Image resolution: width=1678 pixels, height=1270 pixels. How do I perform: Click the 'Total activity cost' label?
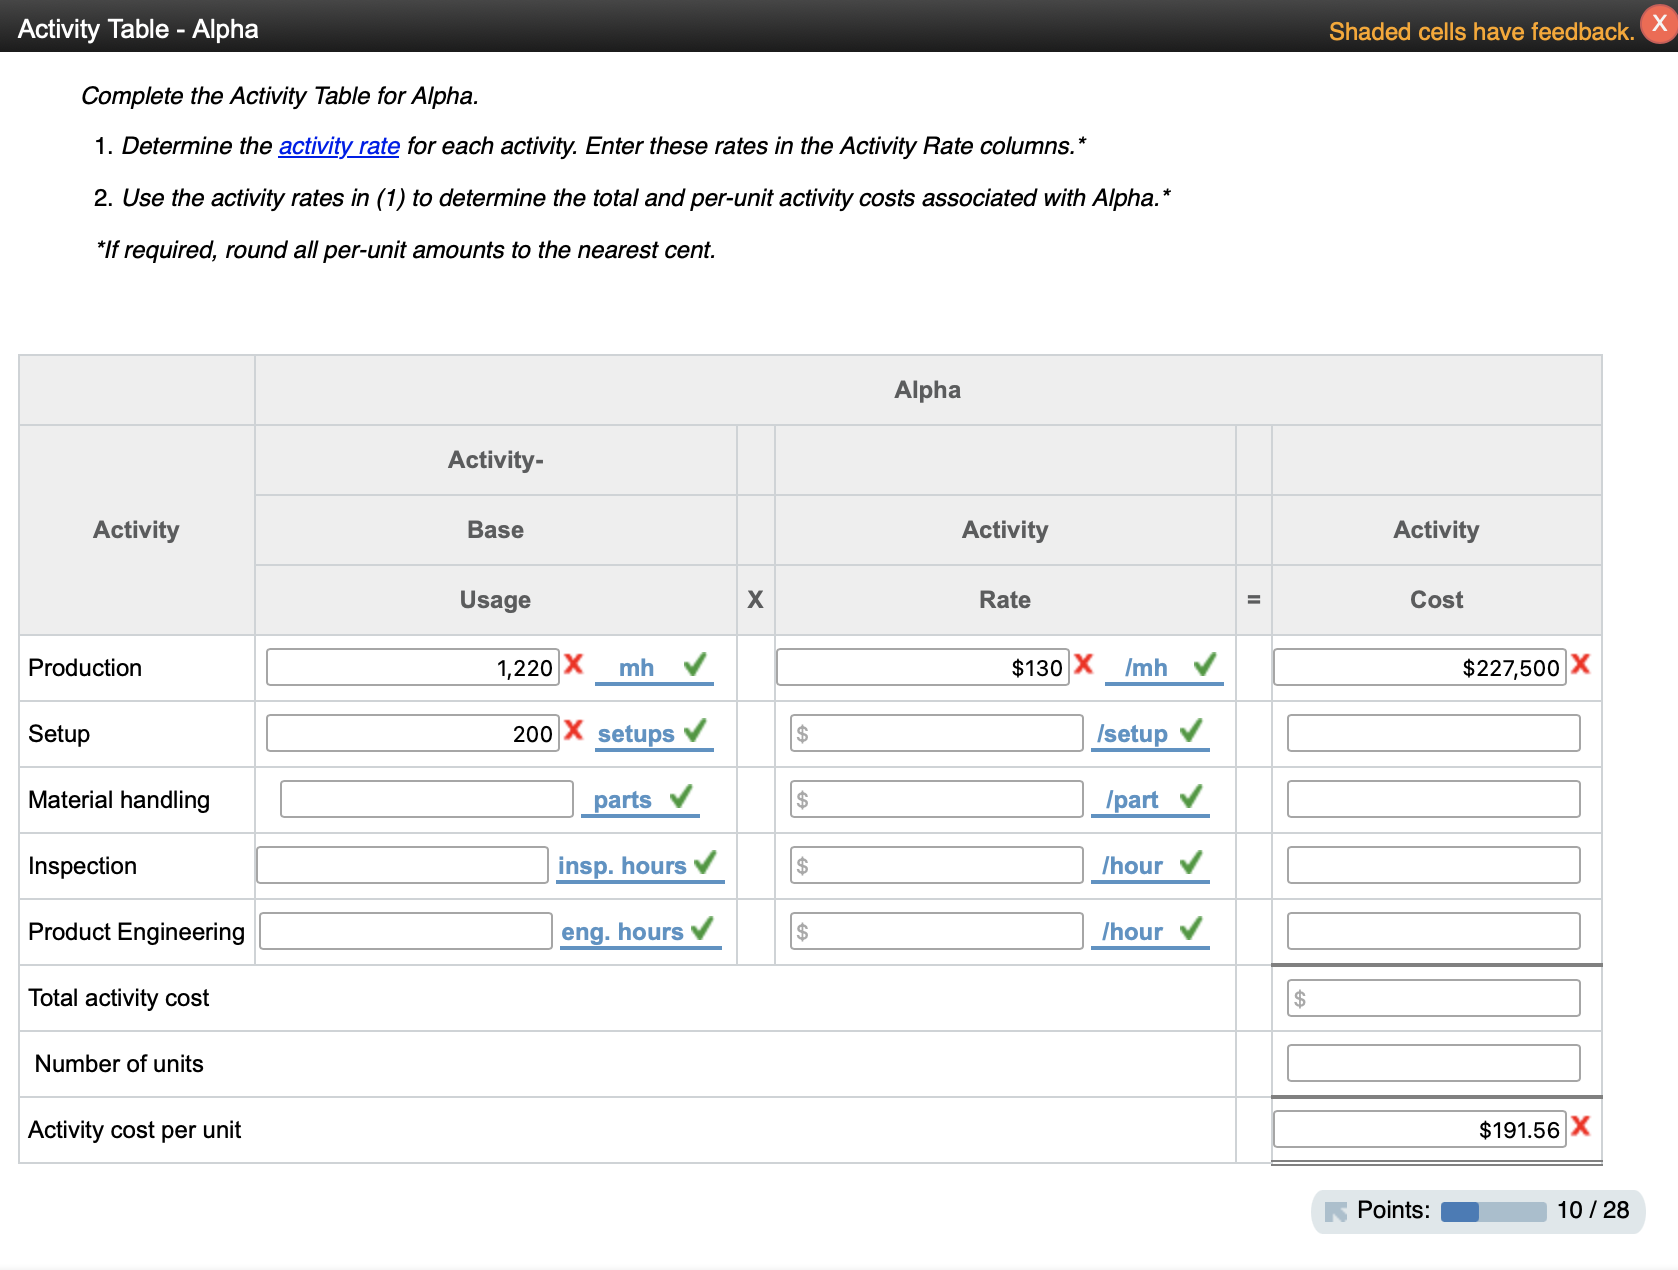(119, 998)
